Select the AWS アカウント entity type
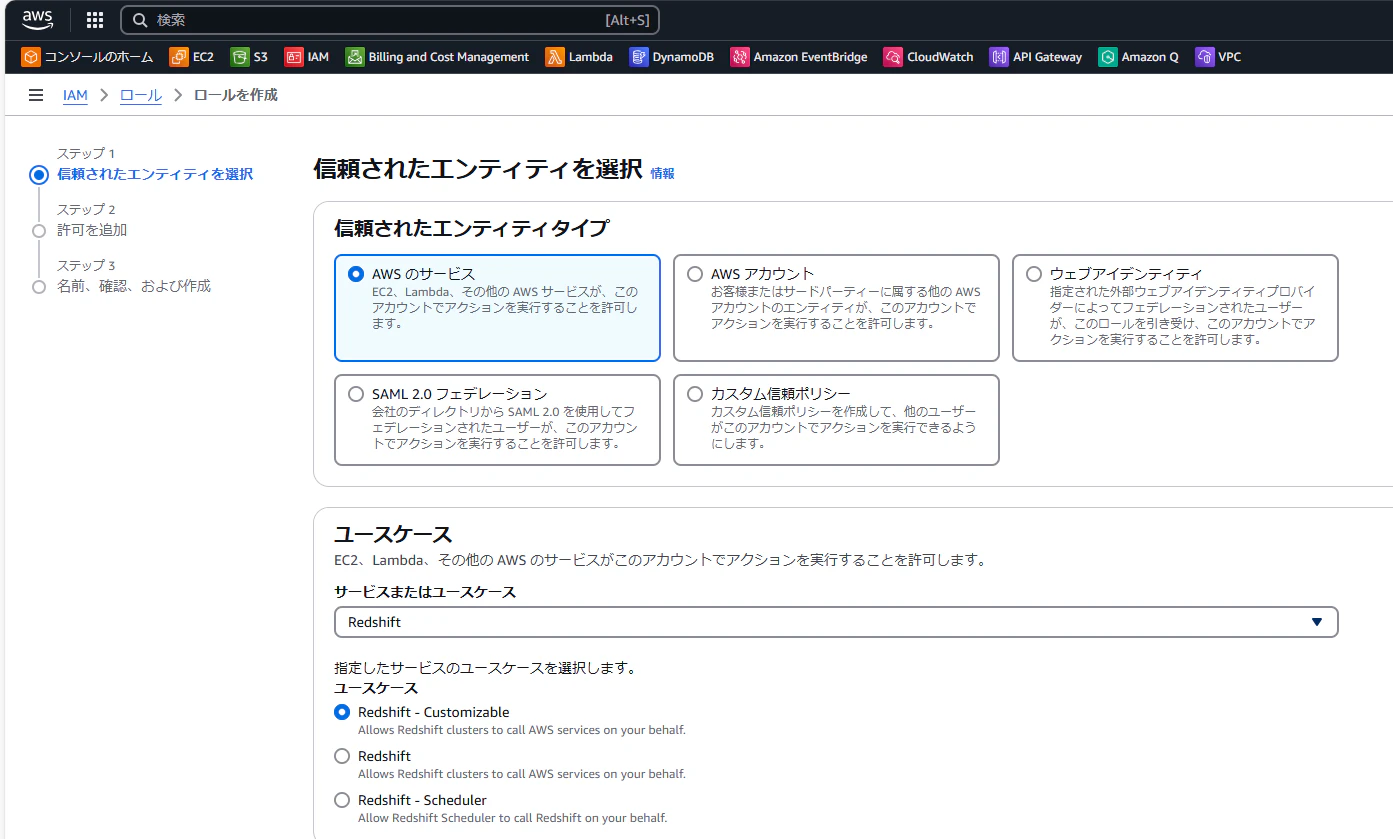This screenshot has width=1393, height=839. coord(836,307)
